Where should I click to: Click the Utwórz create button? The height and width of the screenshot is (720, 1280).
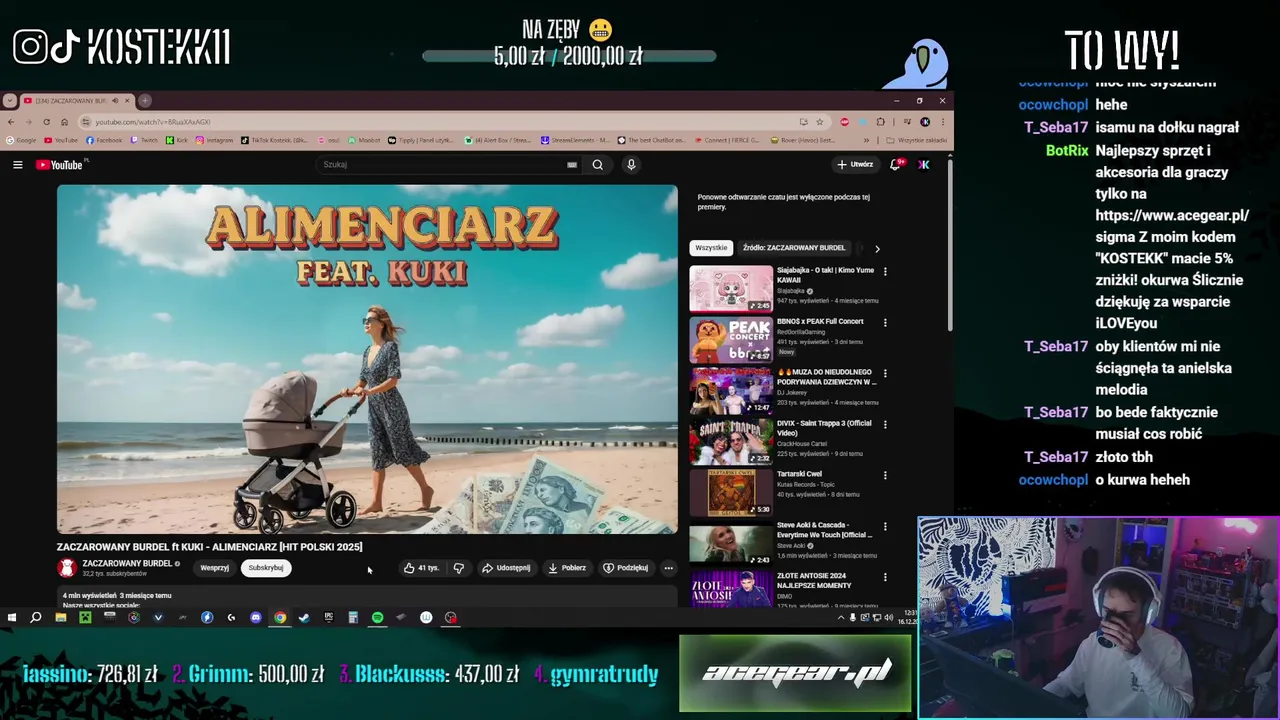(x=855, y=165)
